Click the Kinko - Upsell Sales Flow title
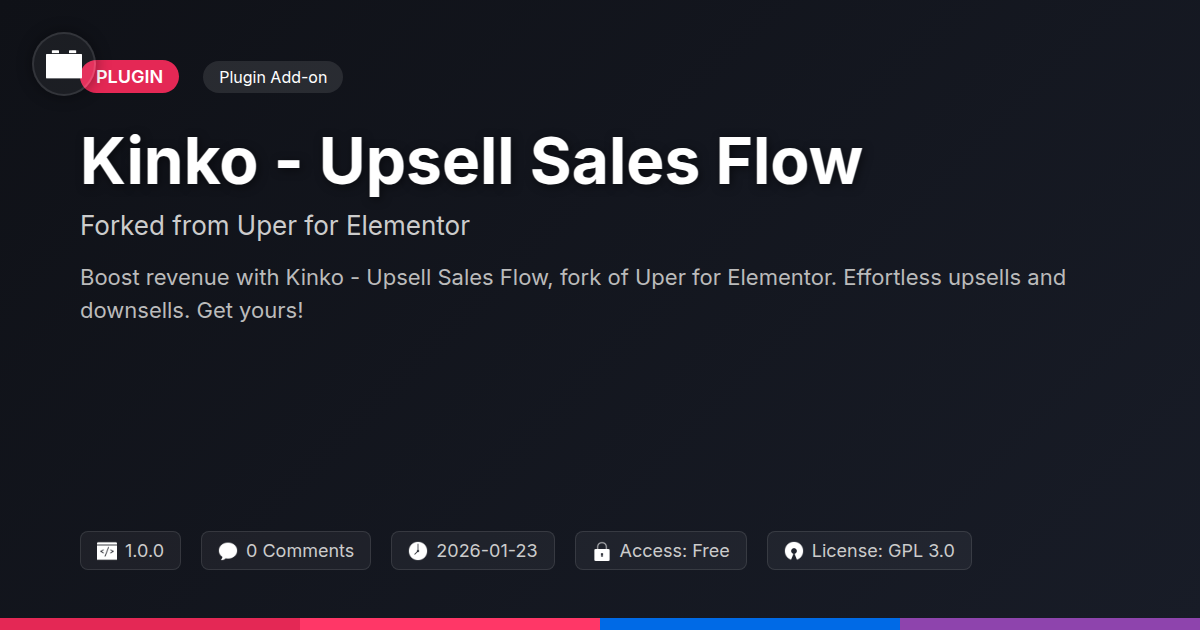Viewport: 1200px width, 630px height. pos(471,161)
